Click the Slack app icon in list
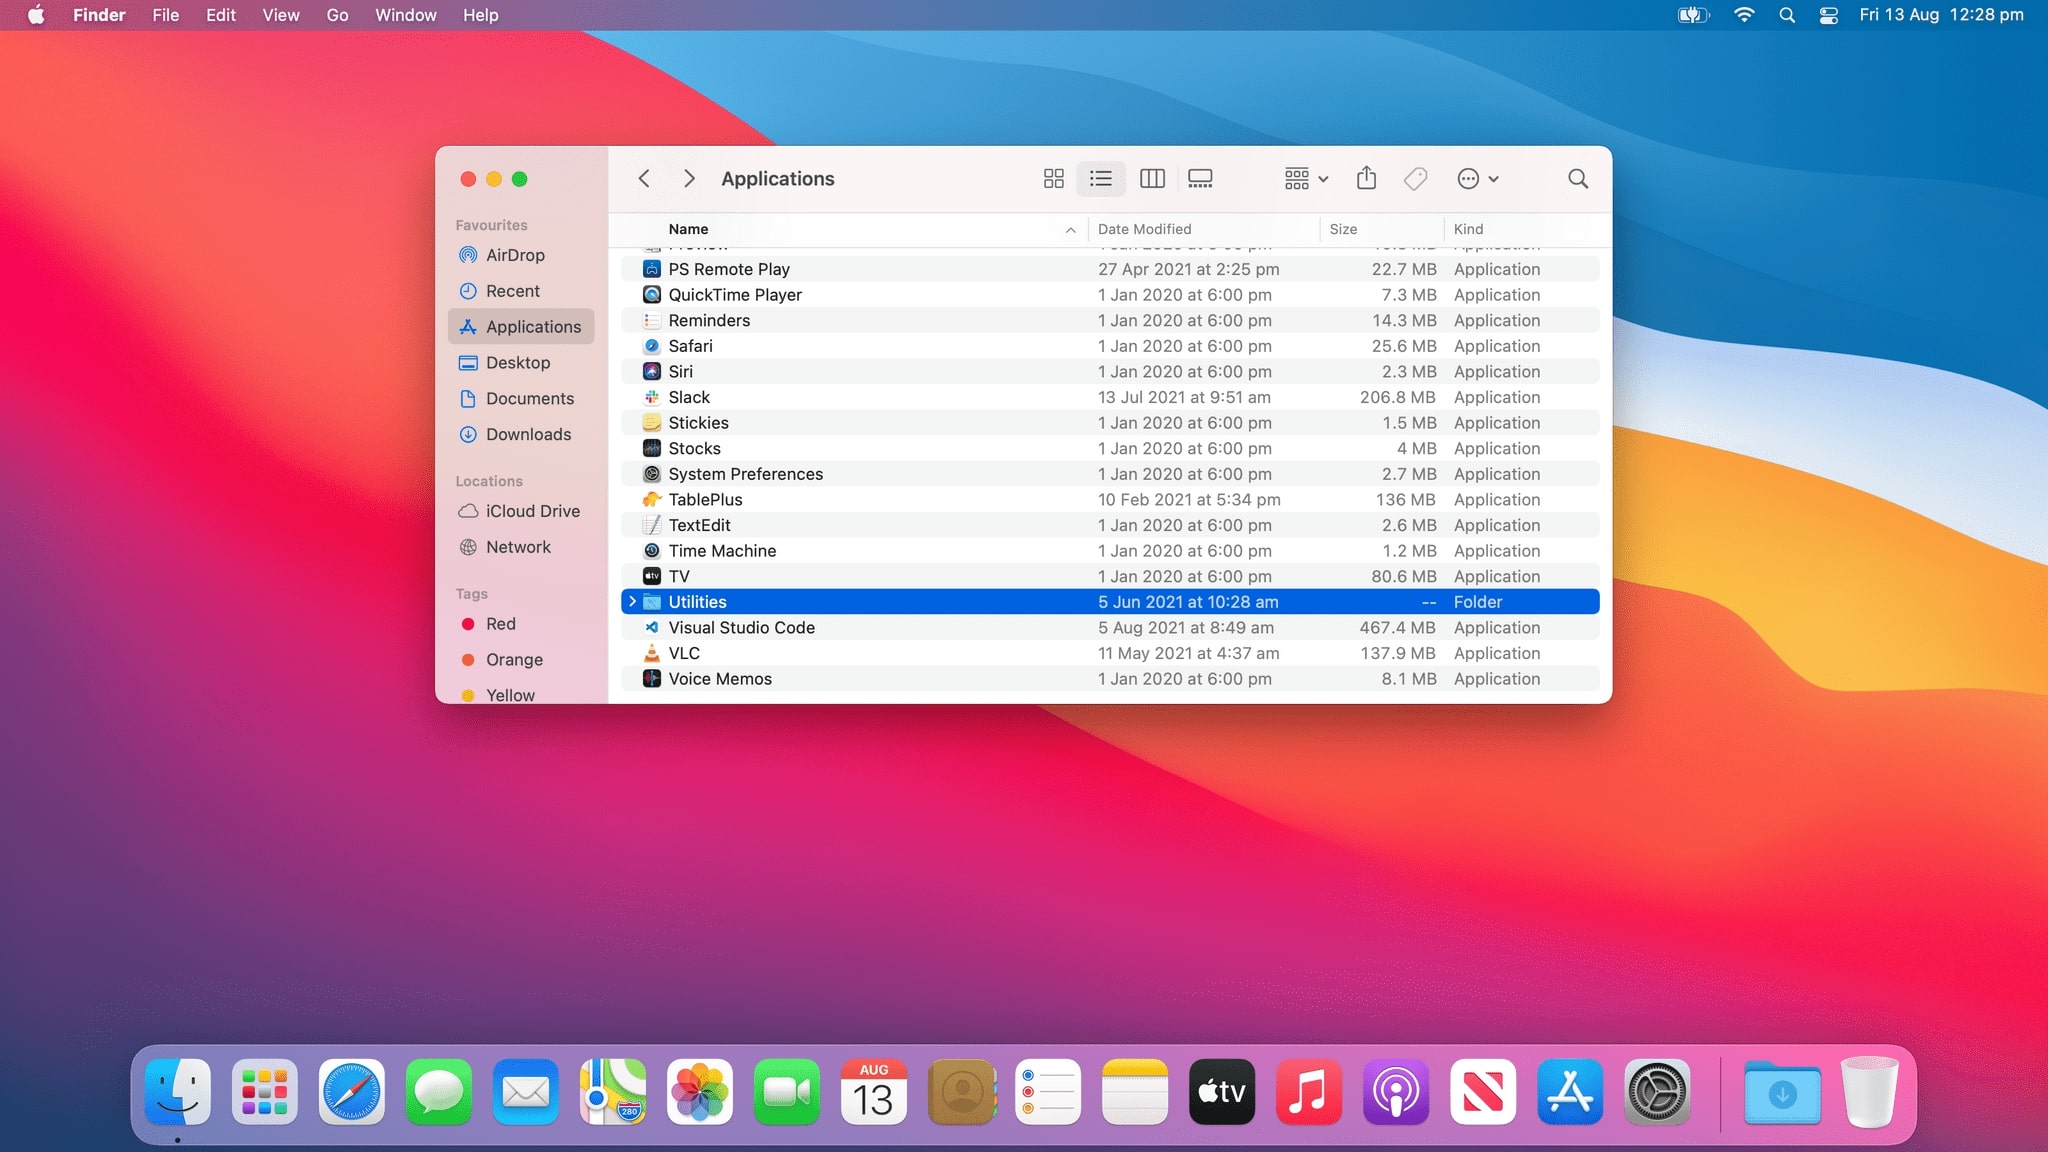 [x=652, y=397]
